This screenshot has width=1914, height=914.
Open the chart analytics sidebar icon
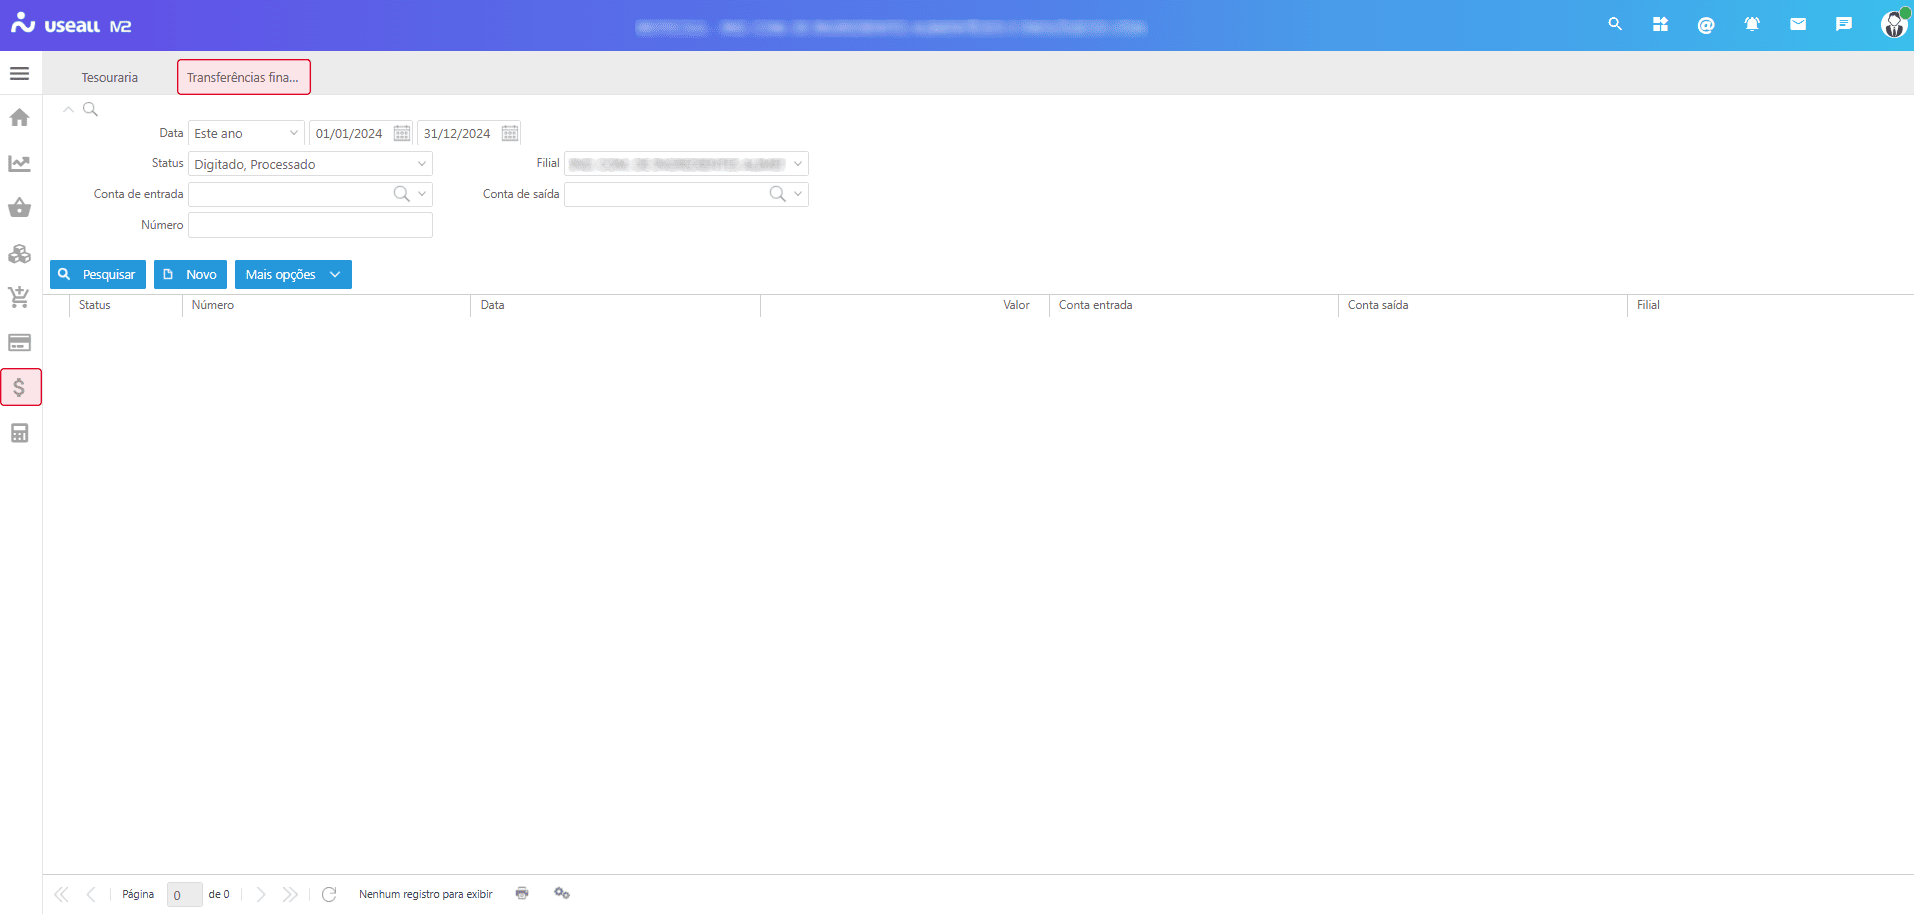[19, 163]
